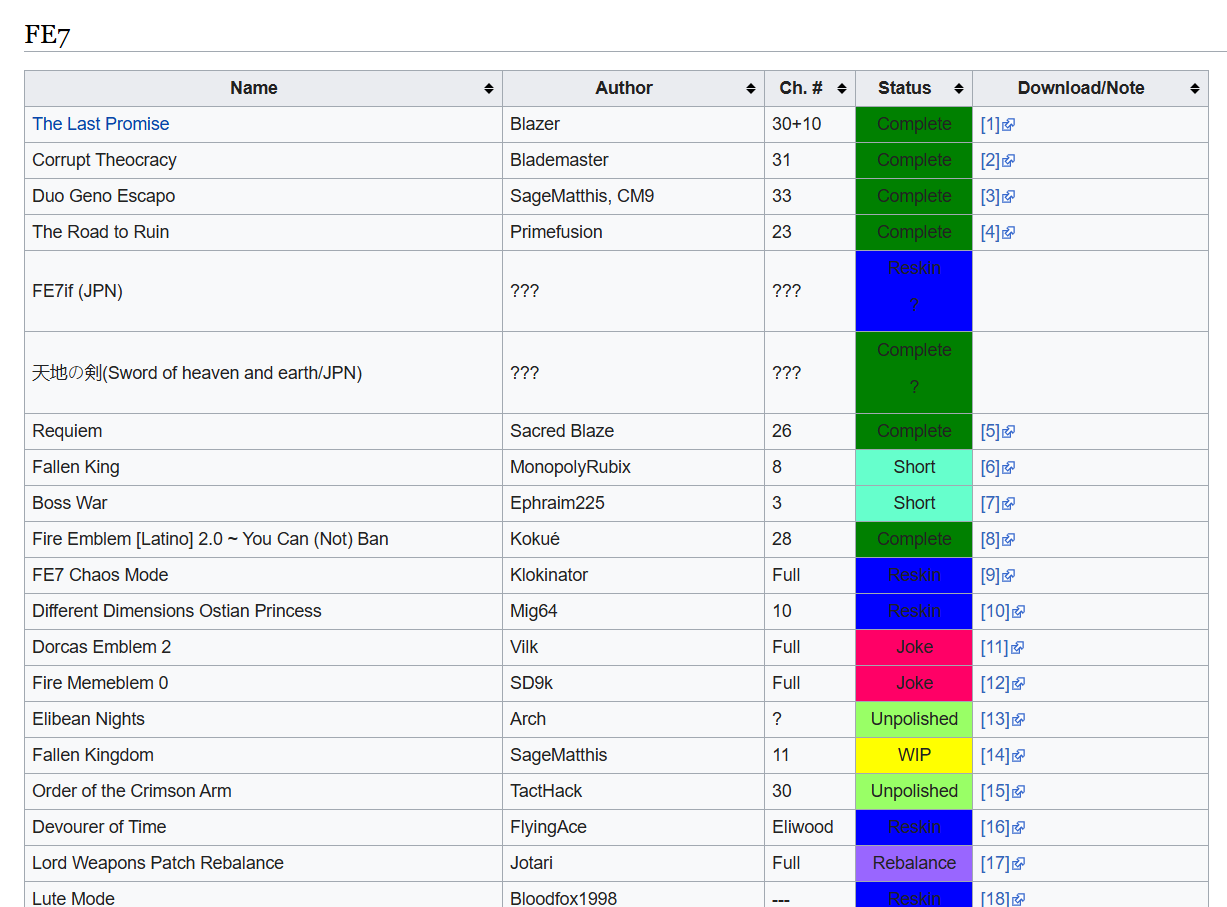
Task: Click the yellow WIP status cell
Action: click(914, 755)
